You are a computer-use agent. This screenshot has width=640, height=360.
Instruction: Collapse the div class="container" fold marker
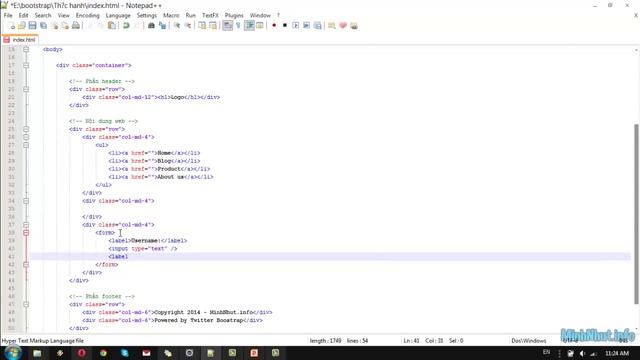pyautogui.click(x=26, y=65)
